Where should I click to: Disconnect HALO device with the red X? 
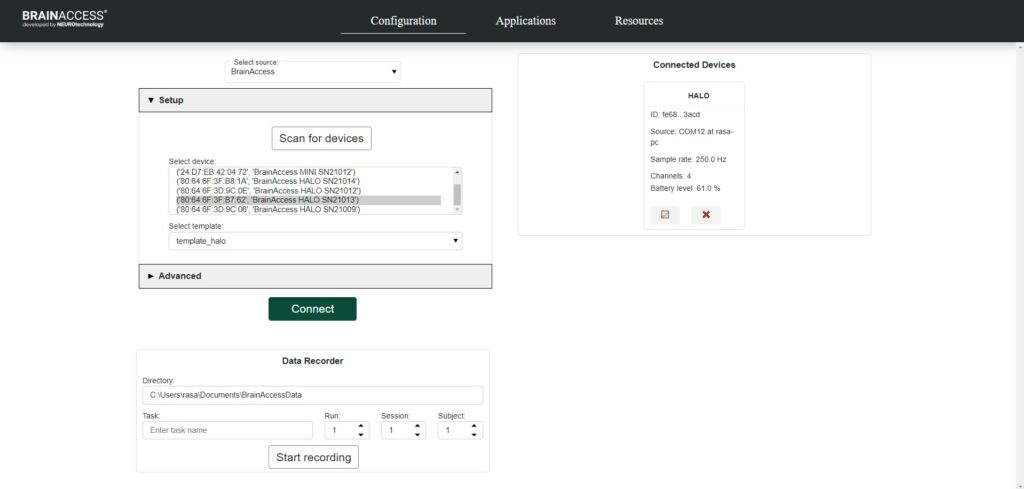point(706,215)
